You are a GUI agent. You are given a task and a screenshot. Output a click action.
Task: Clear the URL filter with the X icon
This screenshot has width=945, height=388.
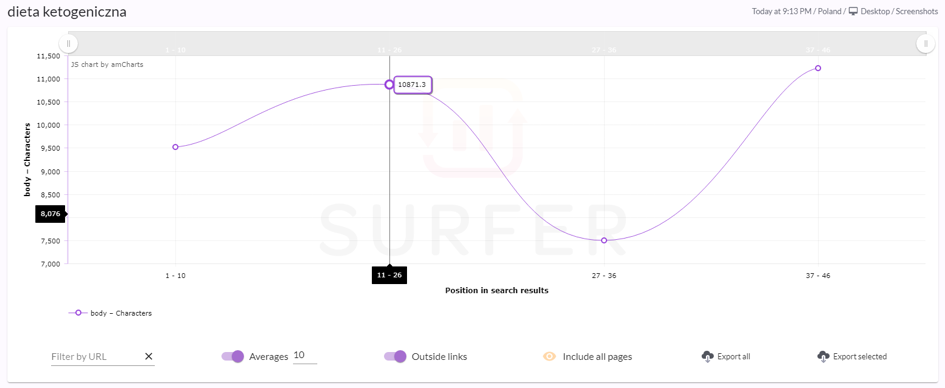[148, 357]
